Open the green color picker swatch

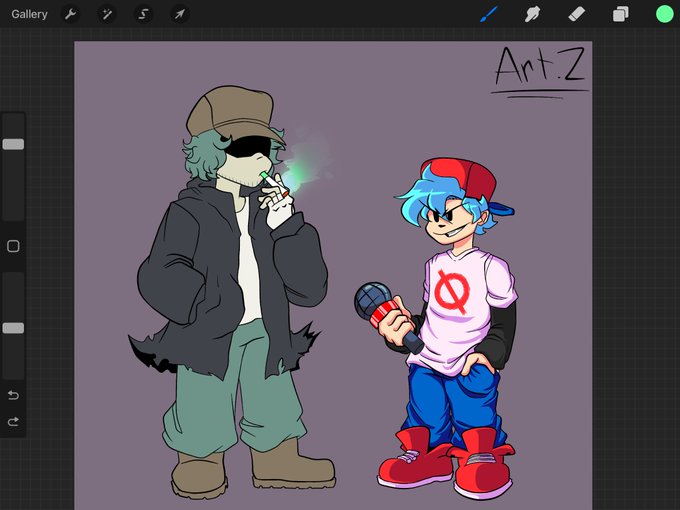pos(664,14)
